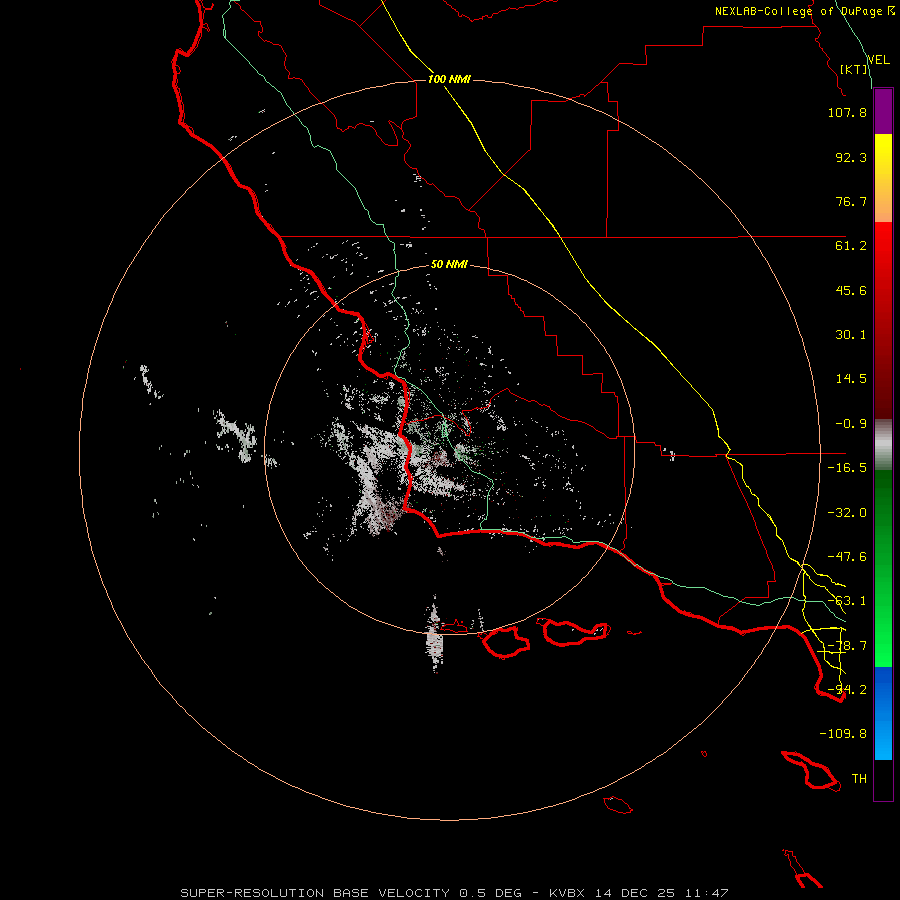Click the 14.5 velocity scale value
This screenshot has height=900, width=900.
coord(851,379)
